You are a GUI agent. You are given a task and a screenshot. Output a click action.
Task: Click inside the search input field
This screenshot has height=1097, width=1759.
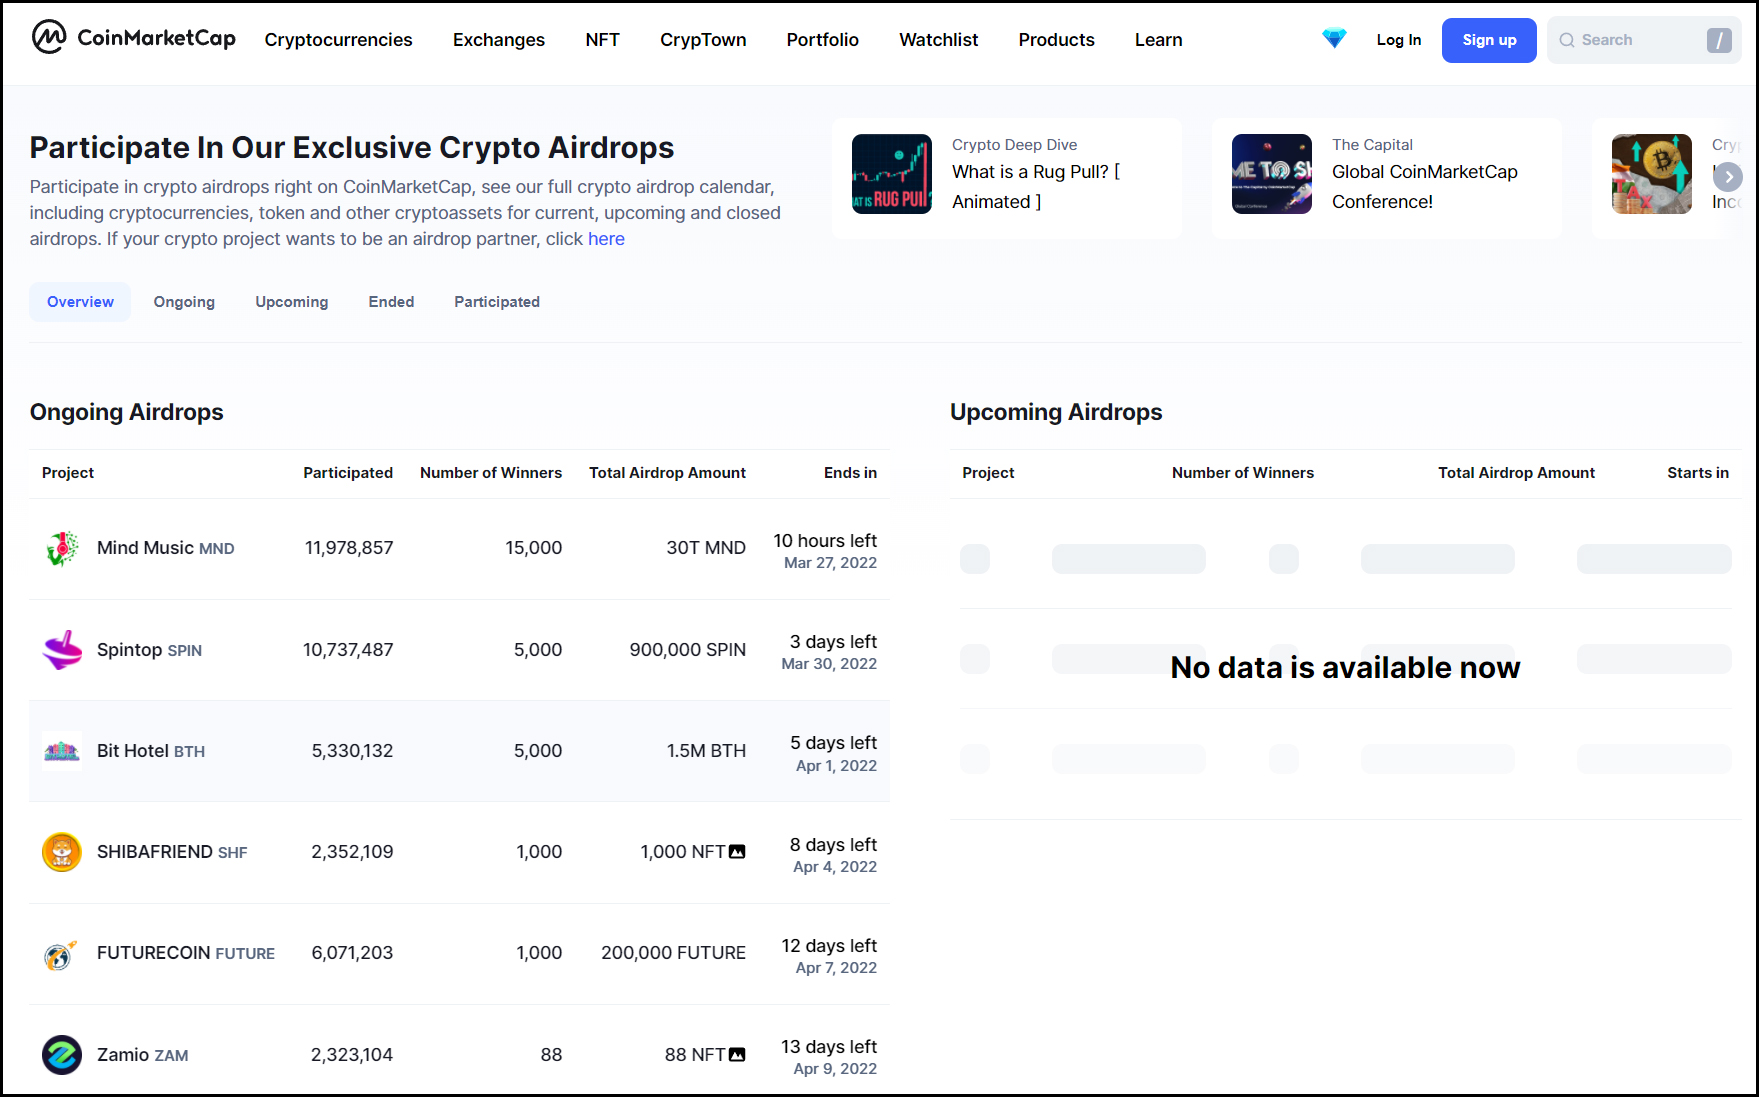pos(1640,40)
